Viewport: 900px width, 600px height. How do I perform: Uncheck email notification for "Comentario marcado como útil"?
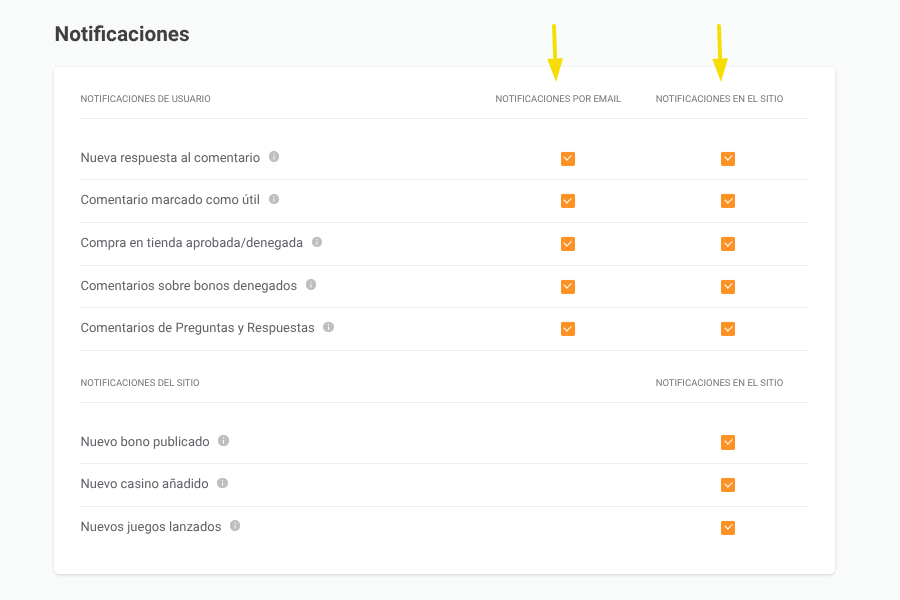pos(568,200)
